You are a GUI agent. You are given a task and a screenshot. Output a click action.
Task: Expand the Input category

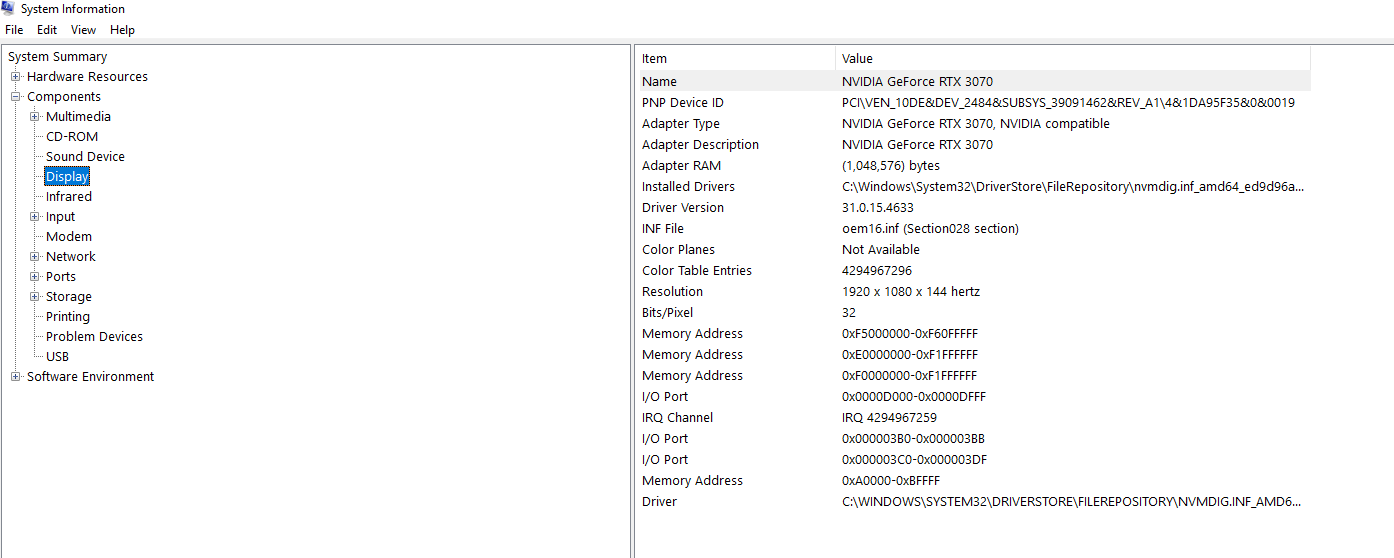35,217
